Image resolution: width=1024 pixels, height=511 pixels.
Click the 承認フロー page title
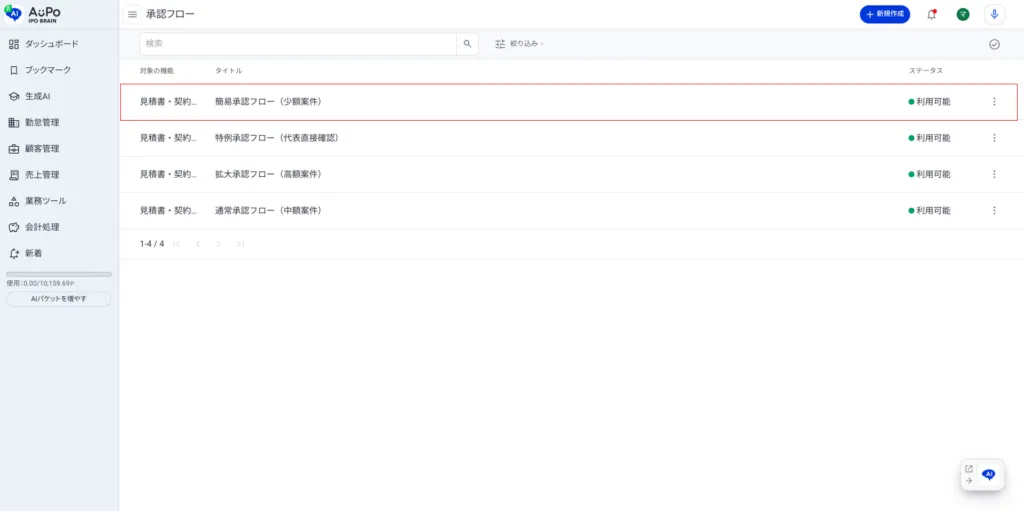(x=170, y=14)
